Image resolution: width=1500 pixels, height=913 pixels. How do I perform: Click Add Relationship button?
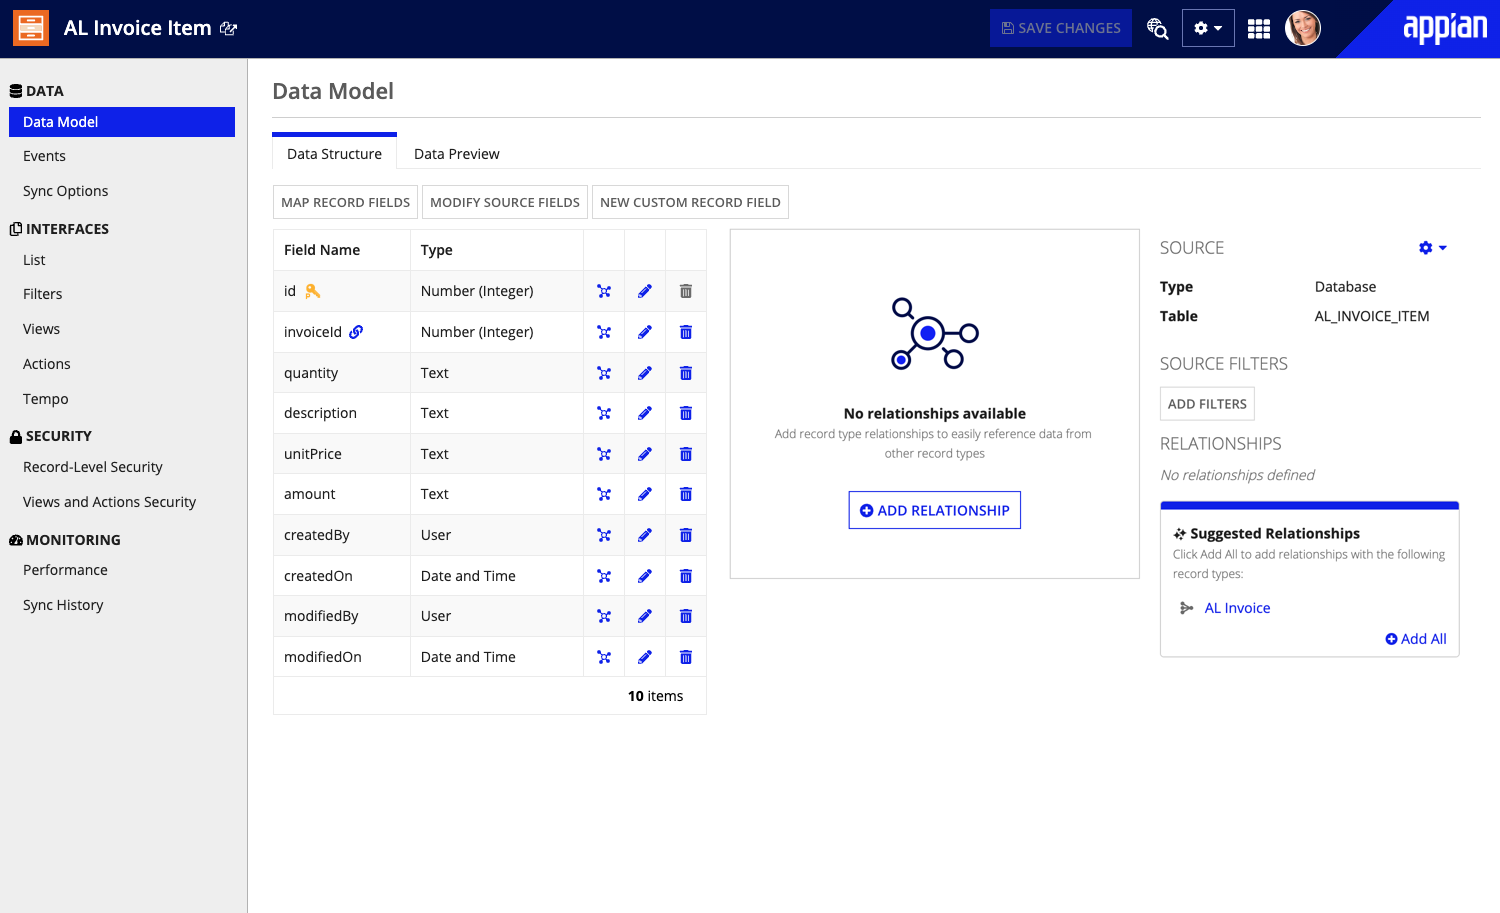pos(935,510)
